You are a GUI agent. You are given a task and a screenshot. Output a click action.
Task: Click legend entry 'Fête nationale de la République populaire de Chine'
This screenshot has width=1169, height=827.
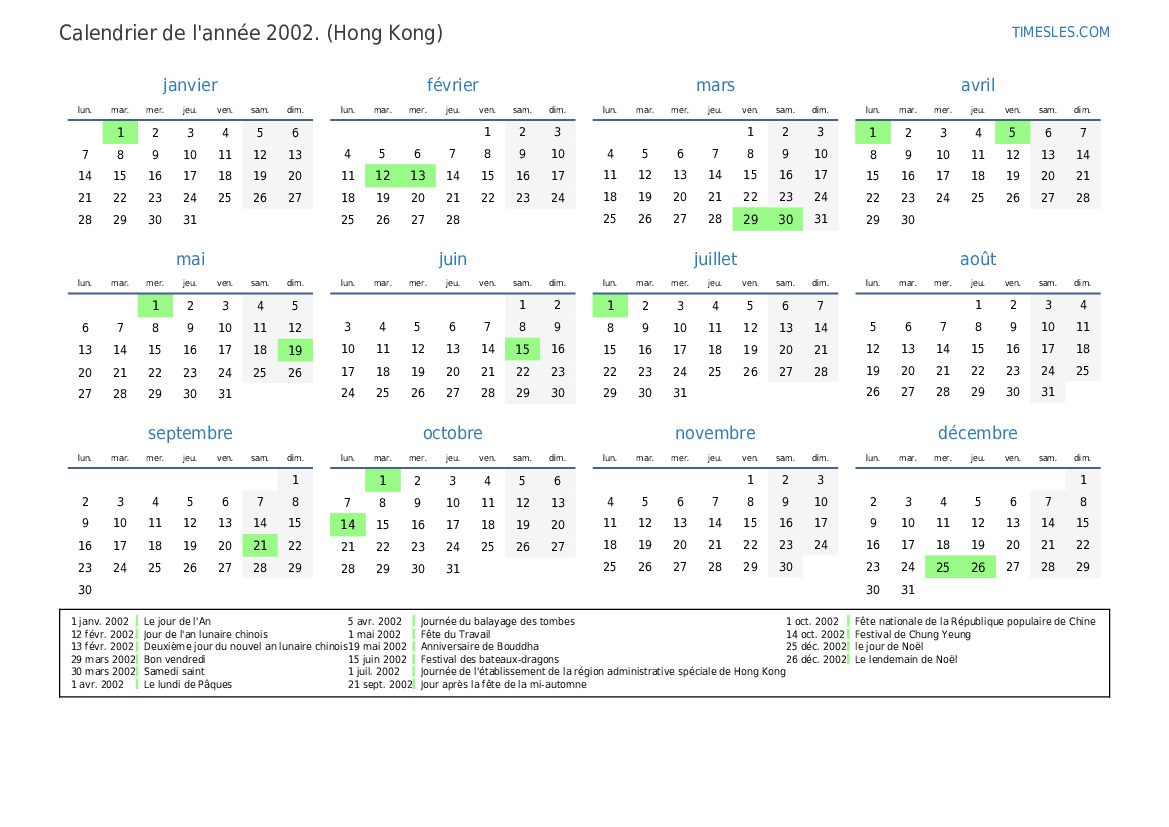975,621
